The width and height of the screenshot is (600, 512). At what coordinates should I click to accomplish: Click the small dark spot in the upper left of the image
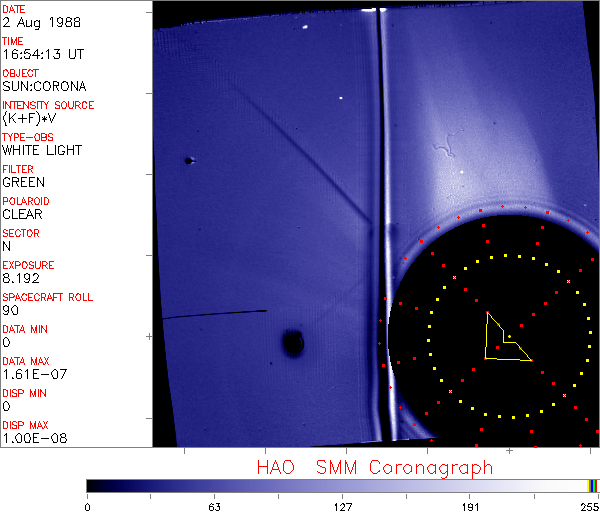(x=188, y=159)
